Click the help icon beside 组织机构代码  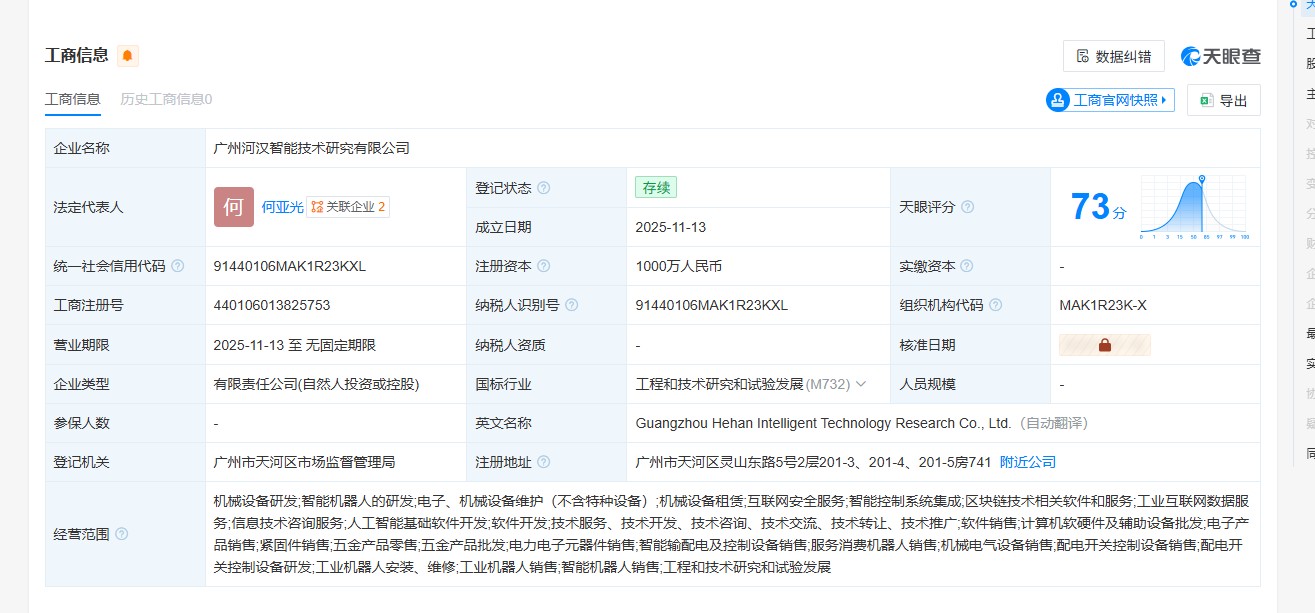pyautogui.click(x=995, y=305)
